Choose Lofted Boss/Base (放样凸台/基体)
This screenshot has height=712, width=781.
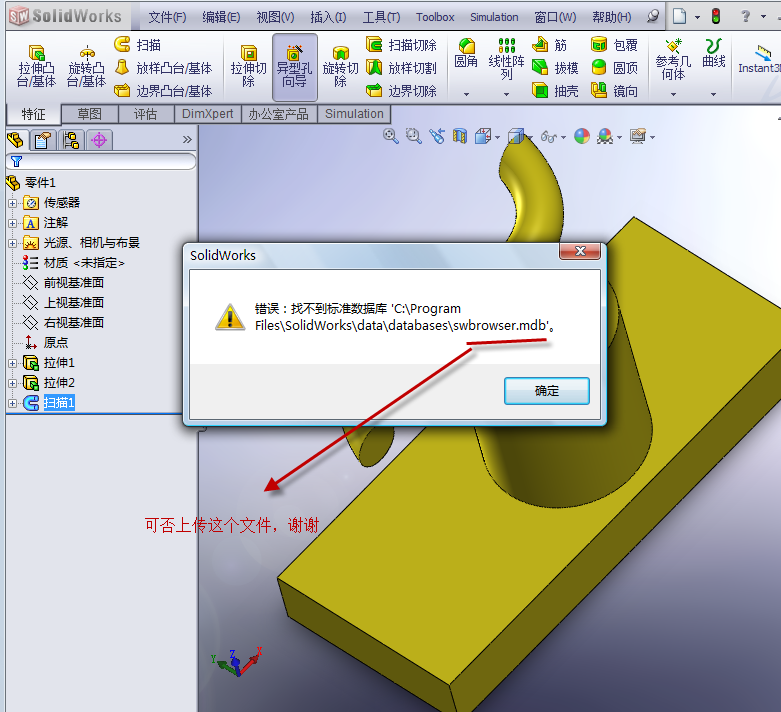(163, 68)
